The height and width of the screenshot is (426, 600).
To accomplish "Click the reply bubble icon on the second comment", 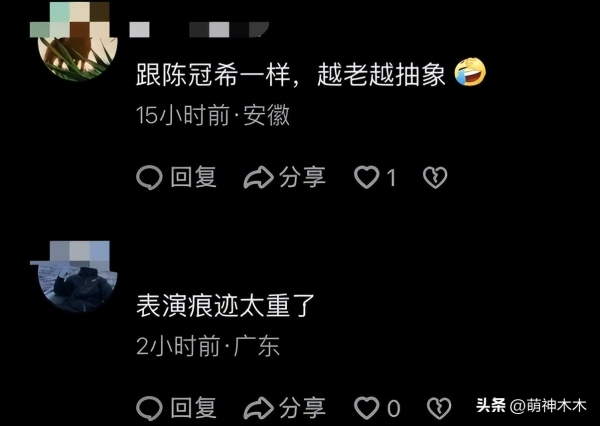I will [149, 408].
